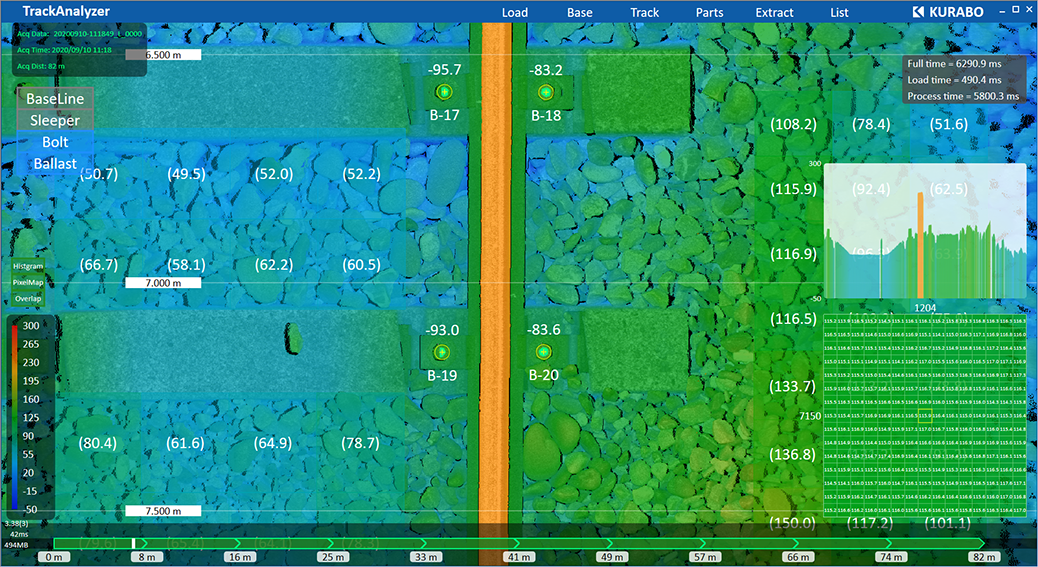Image resolution: width=1038 pixels, height=567 pixels.
Task: Click the Full time readout
Action: point(954,64)
